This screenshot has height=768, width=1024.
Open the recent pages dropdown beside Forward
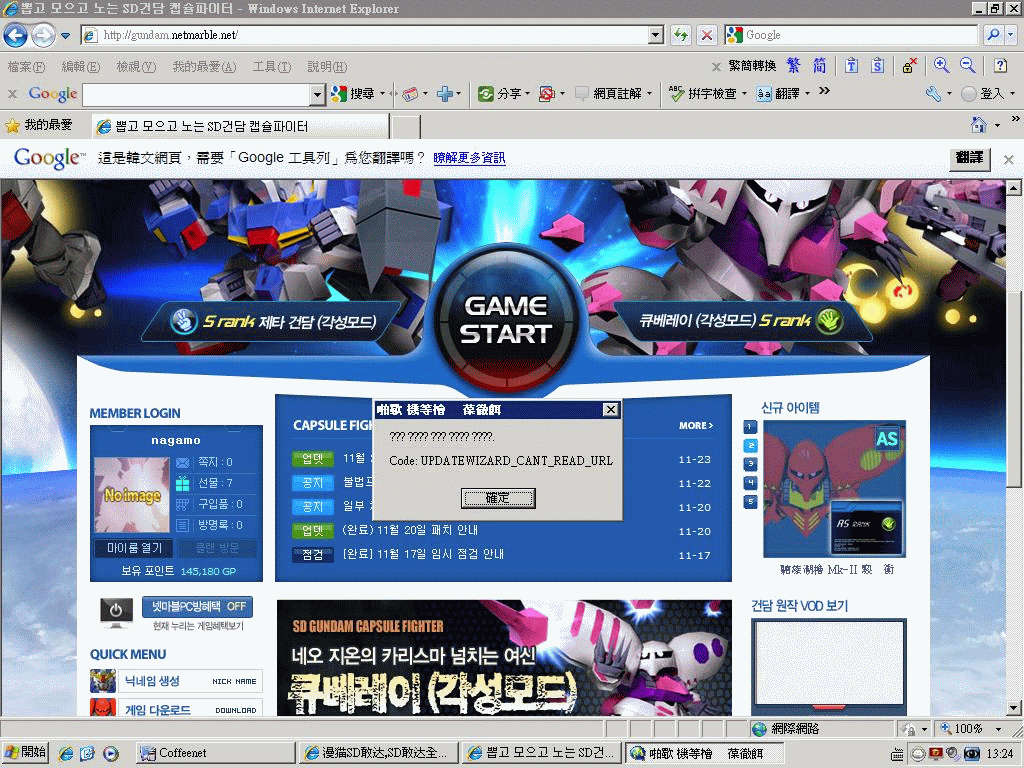point(65,35)
